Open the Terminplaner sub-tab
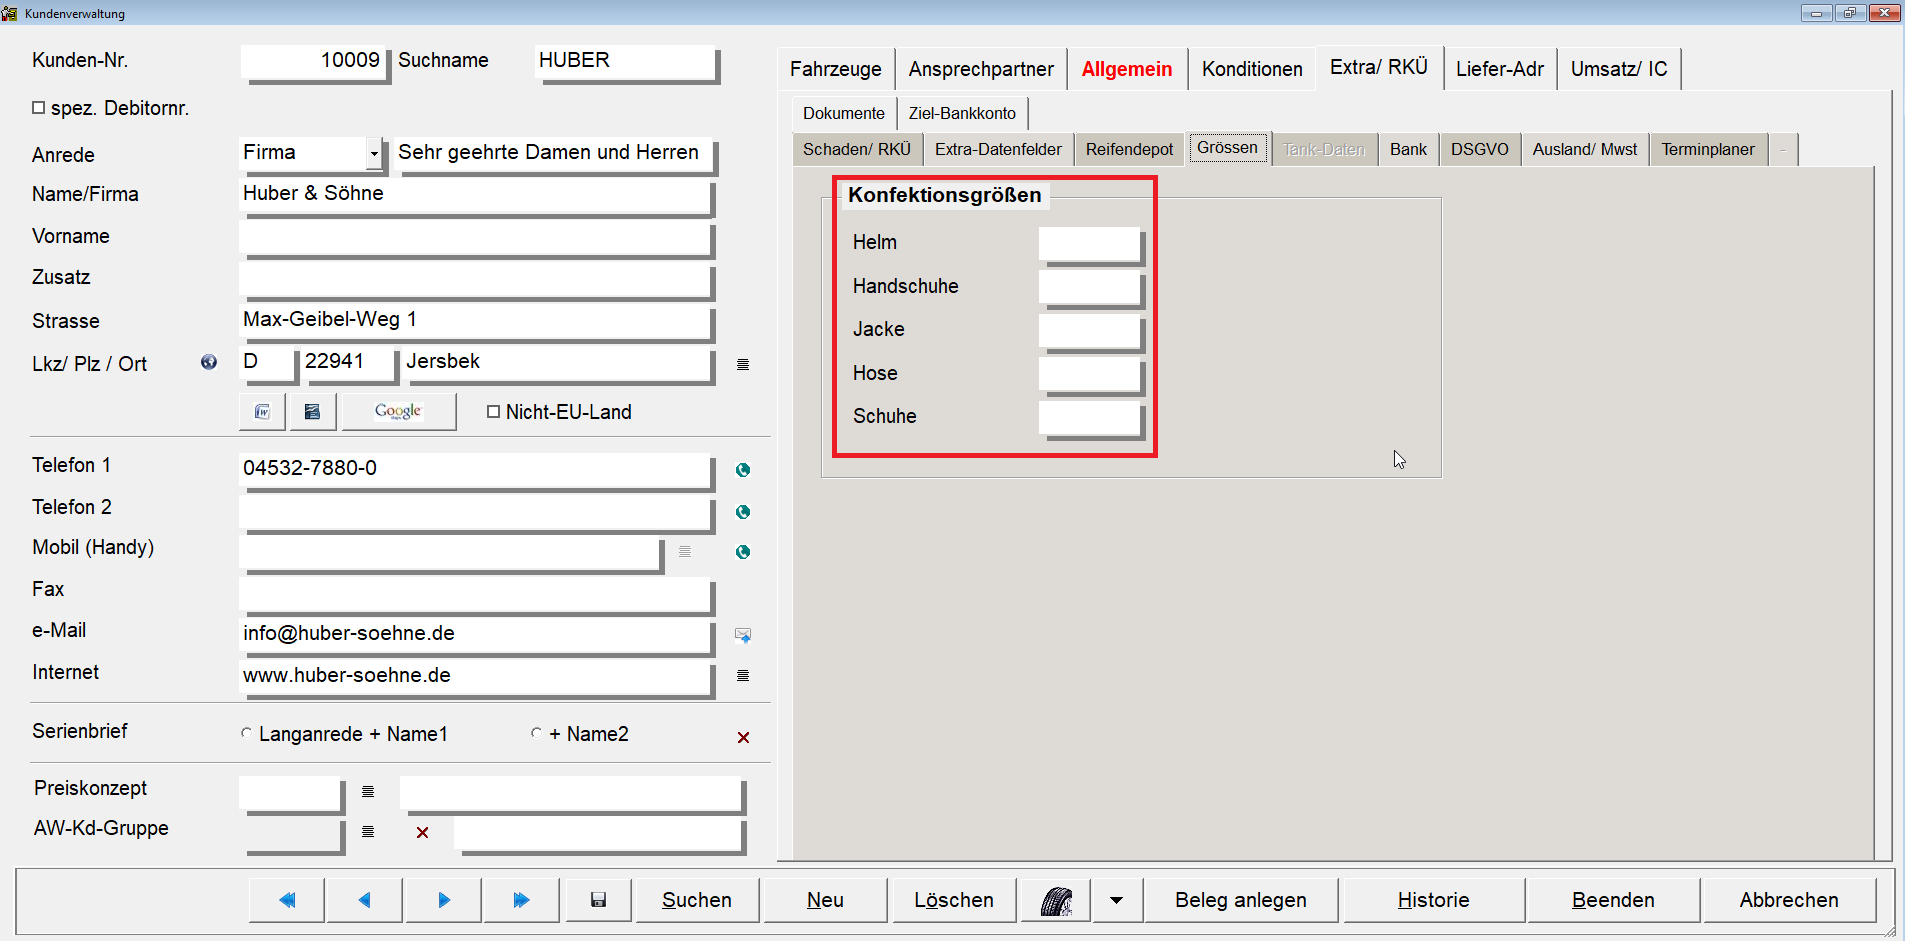Image resolution: width=1905 pixels, height=941 pixels. 1708,149
